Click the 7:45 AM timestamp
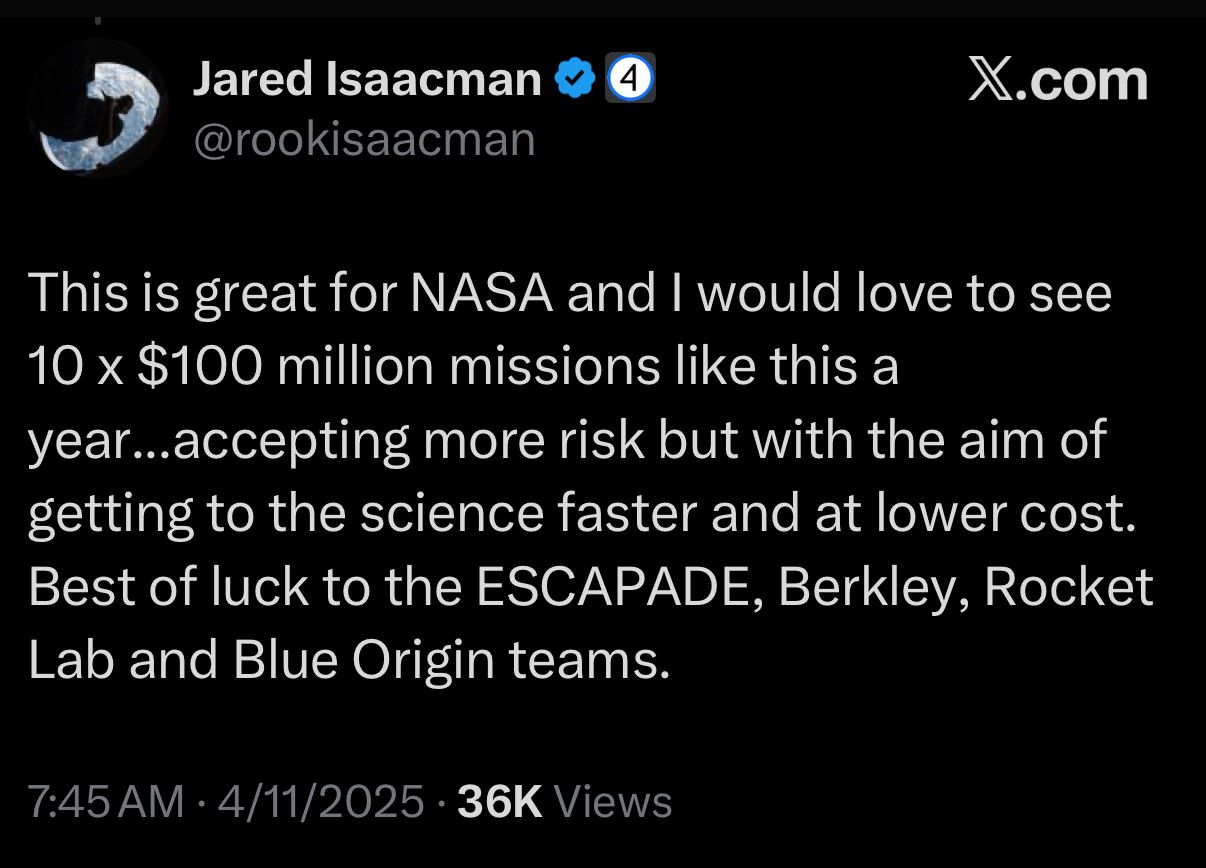This screenshot has height=868, width=1206. [106, 802]
